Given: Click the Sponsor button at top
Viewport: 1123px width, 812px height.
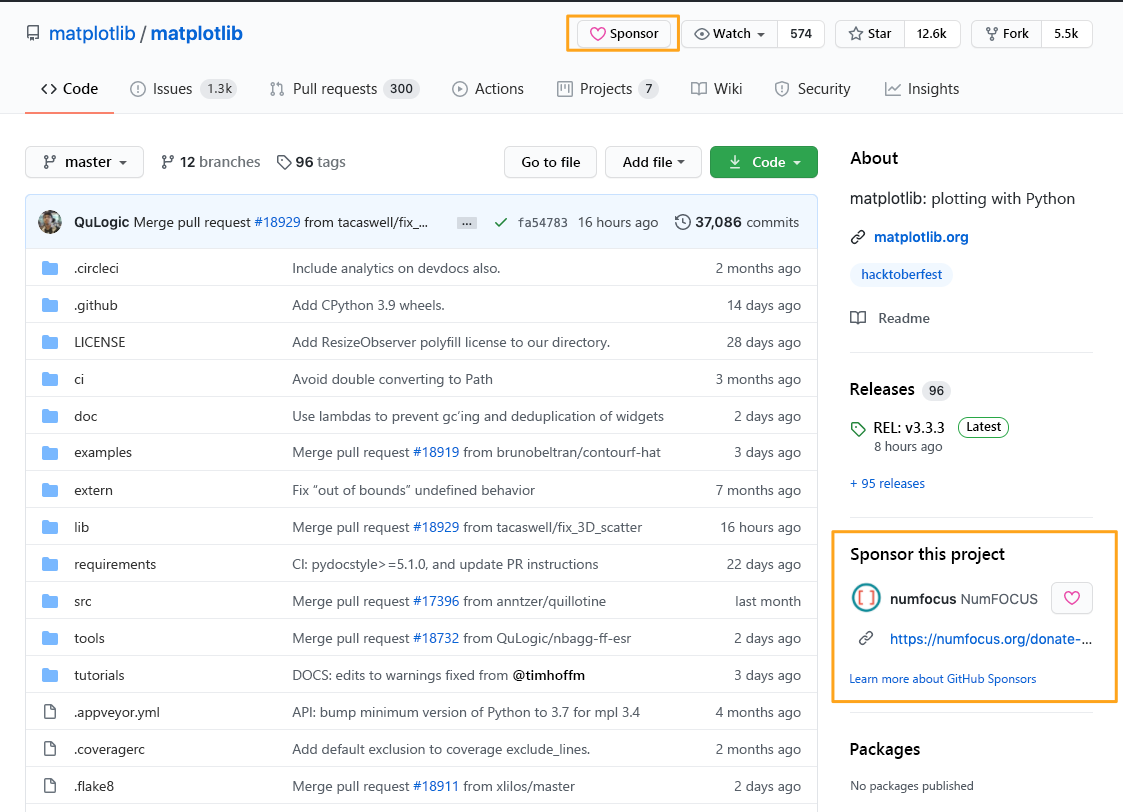Looking at the screenshot, I should (623, 34).
